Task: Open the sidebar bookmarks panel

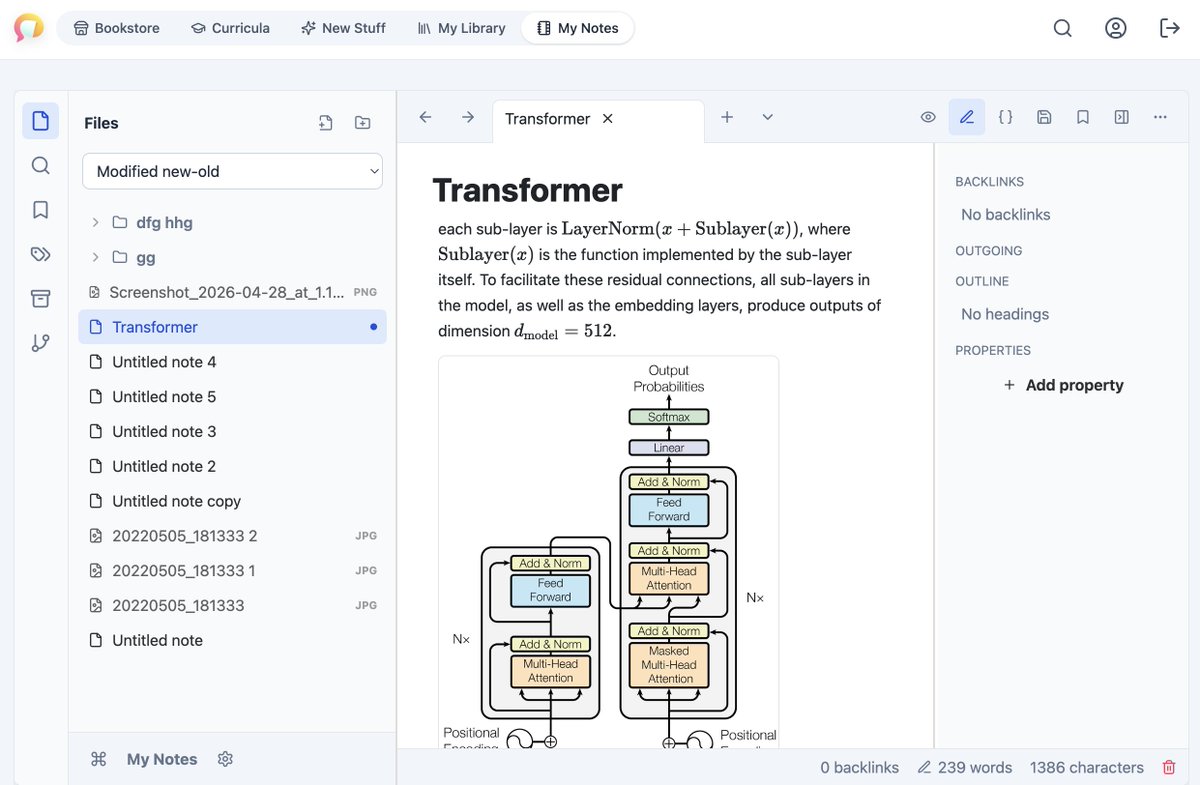Action: click(x=40, y=210)
